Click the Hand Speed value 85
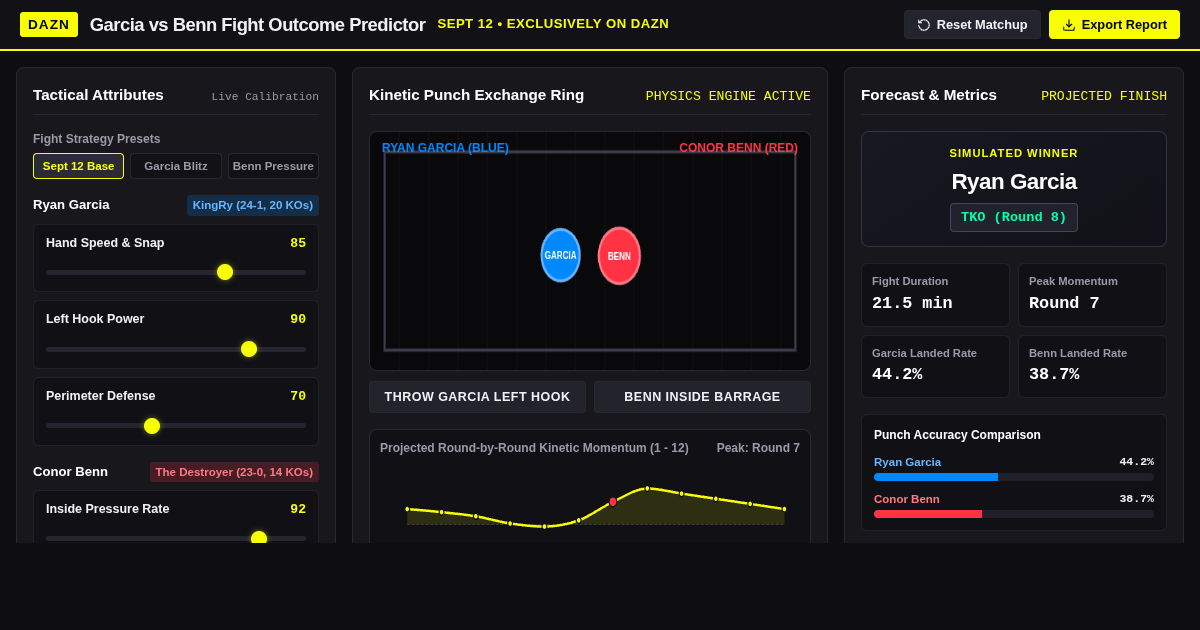Image resolution: width=1200 pixels, height=630 pixels. tap(298, 243)
